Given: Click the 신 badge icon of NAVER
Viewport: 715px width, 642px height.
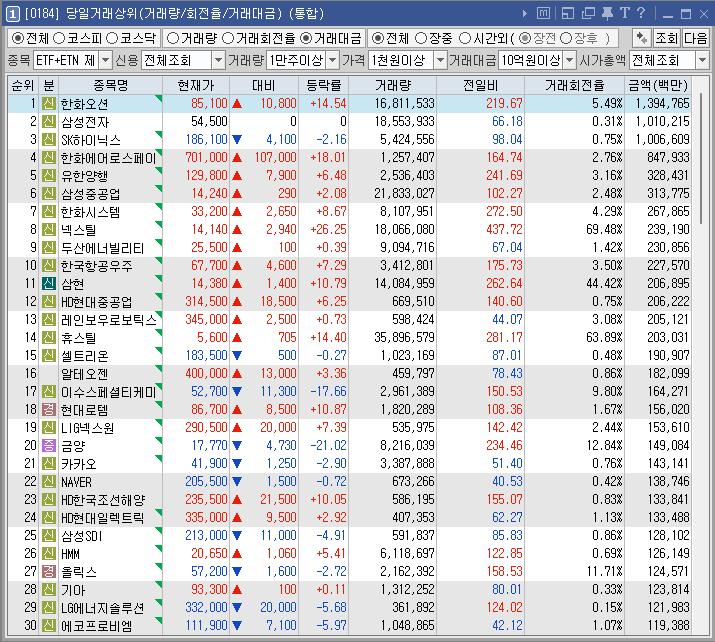Looking at the screenshot, I should point(49,482).
